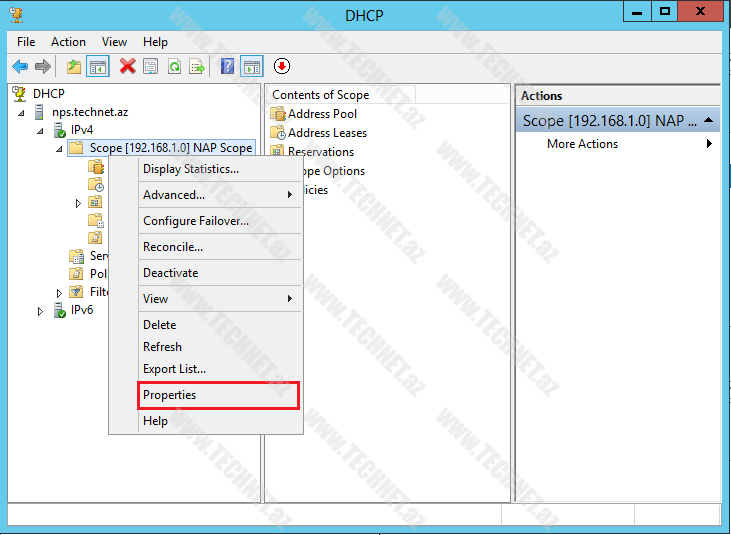
Task: Collapse the nps.technet.az server node
Action: (x=23, y=113)
